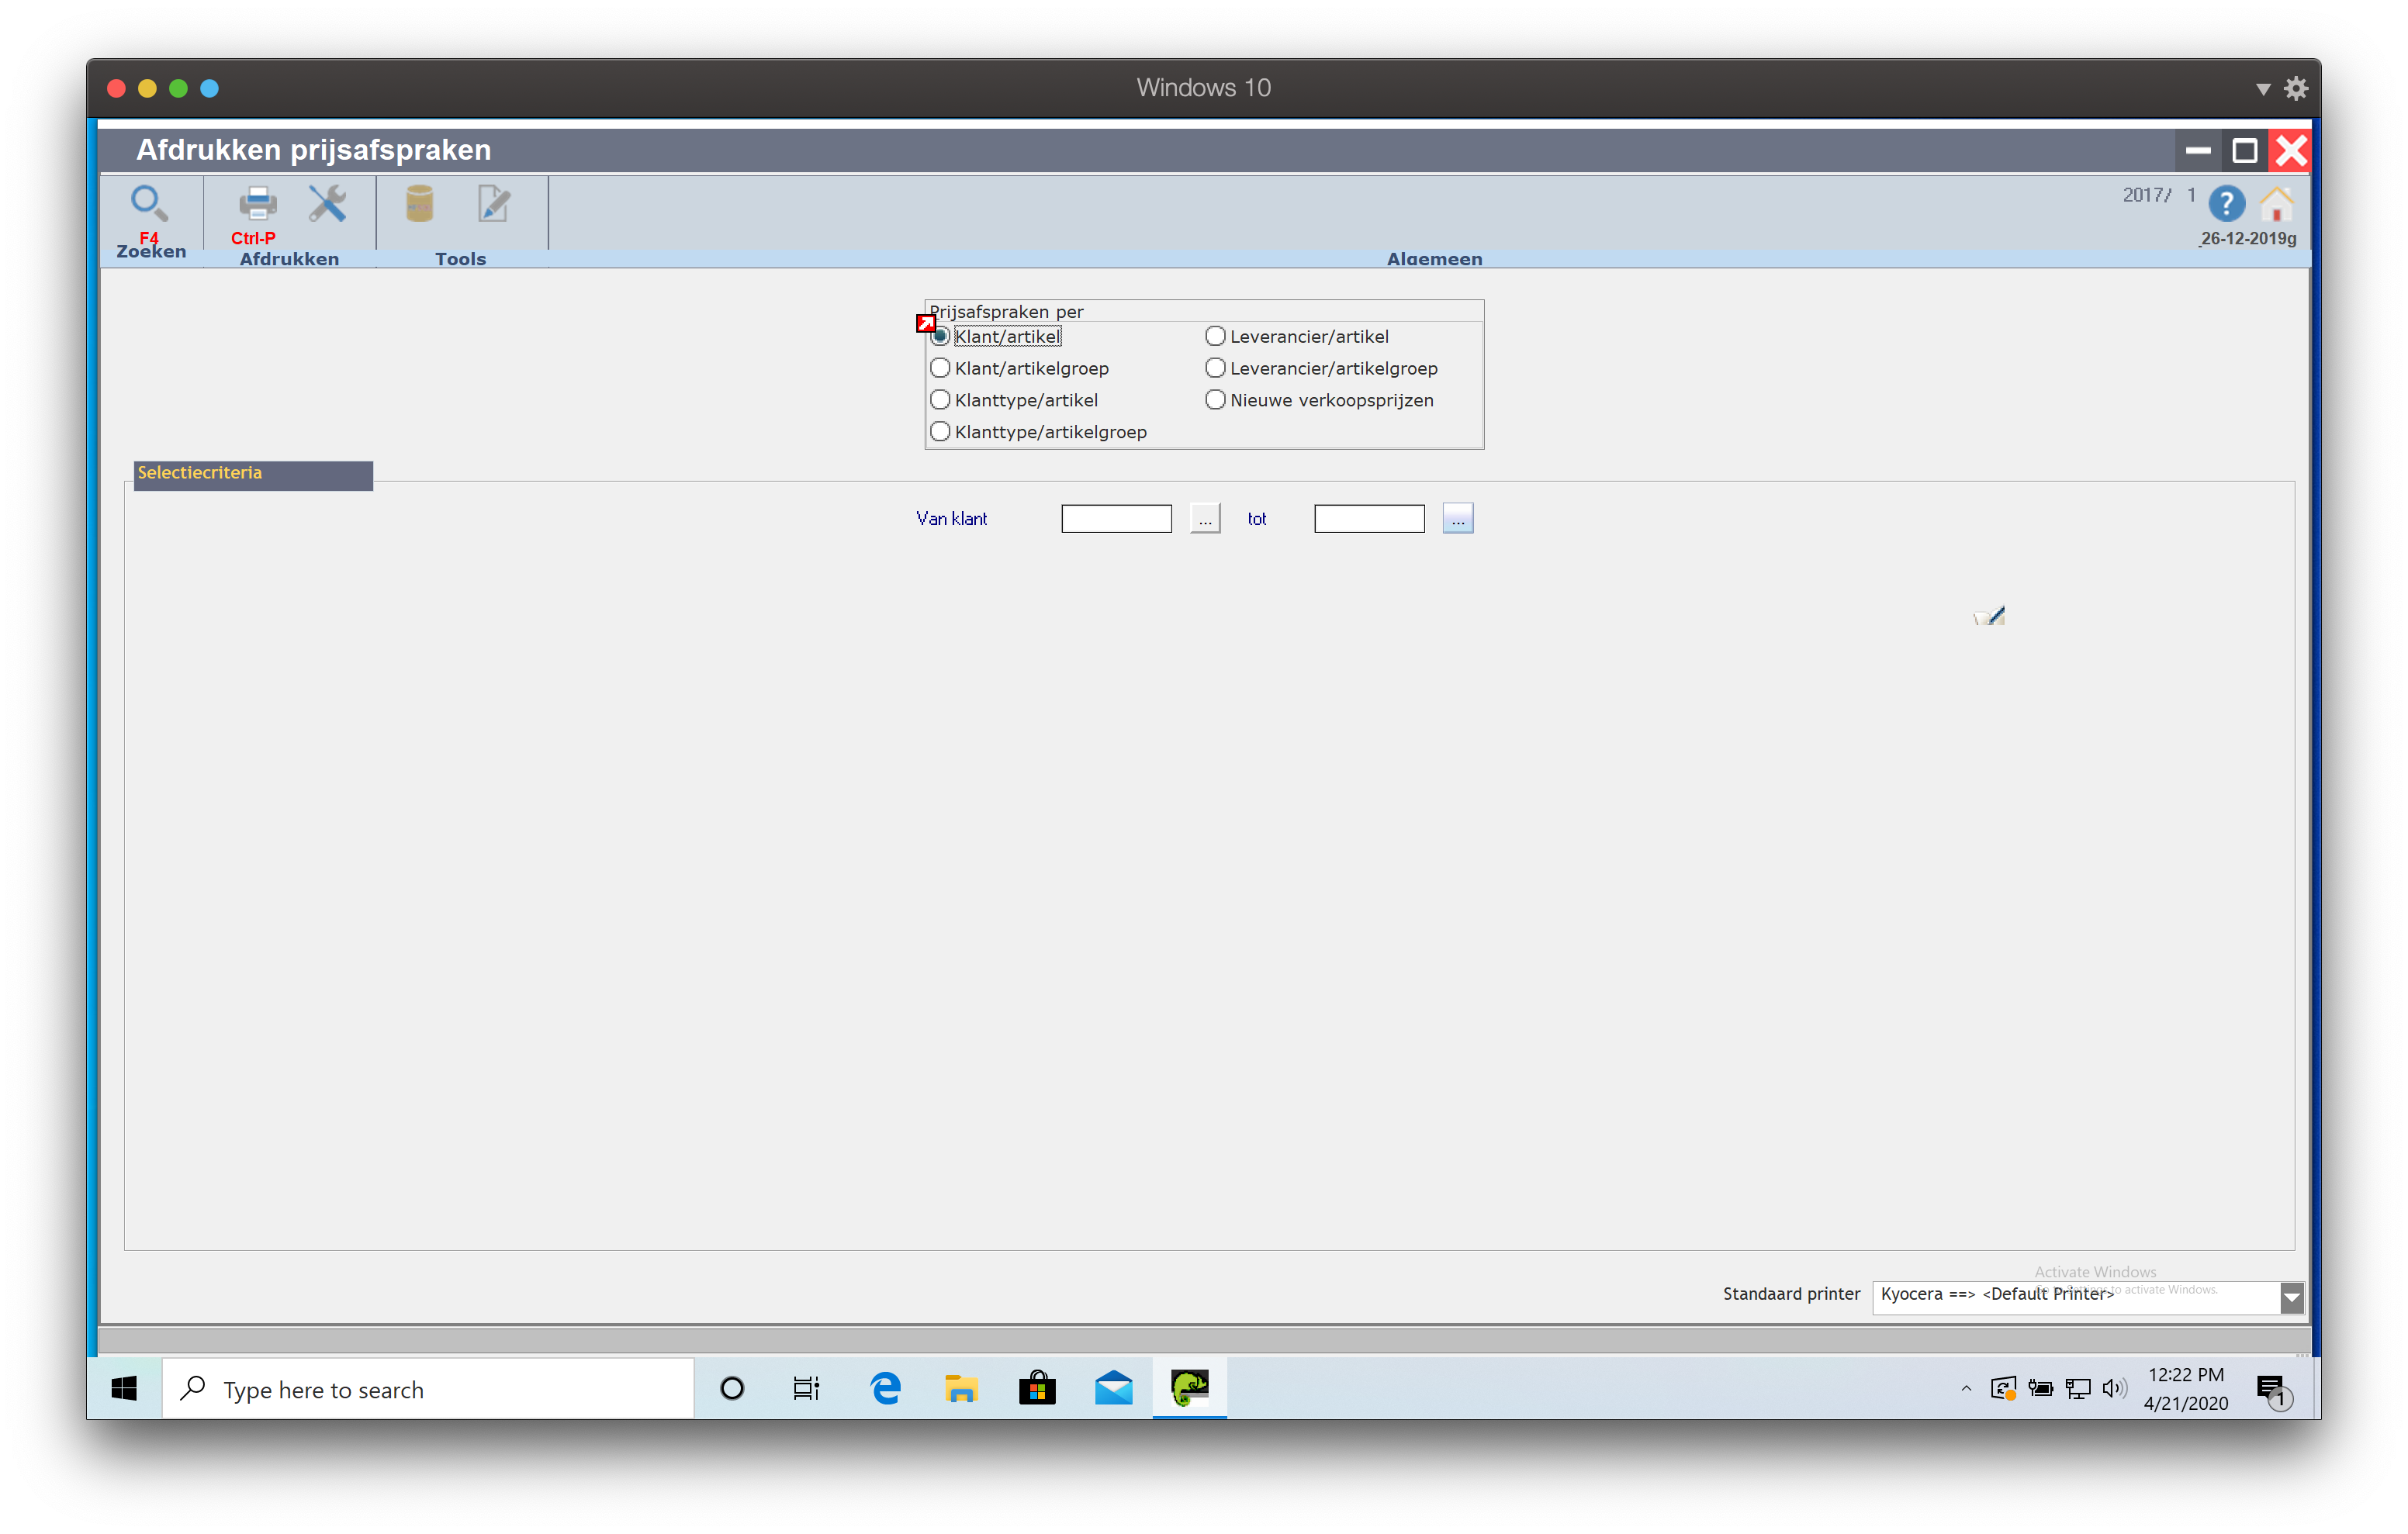The image size is (2408, 1534).
Task: Click the Selectiecriteria tab
Action: click(x=253, y=474)
